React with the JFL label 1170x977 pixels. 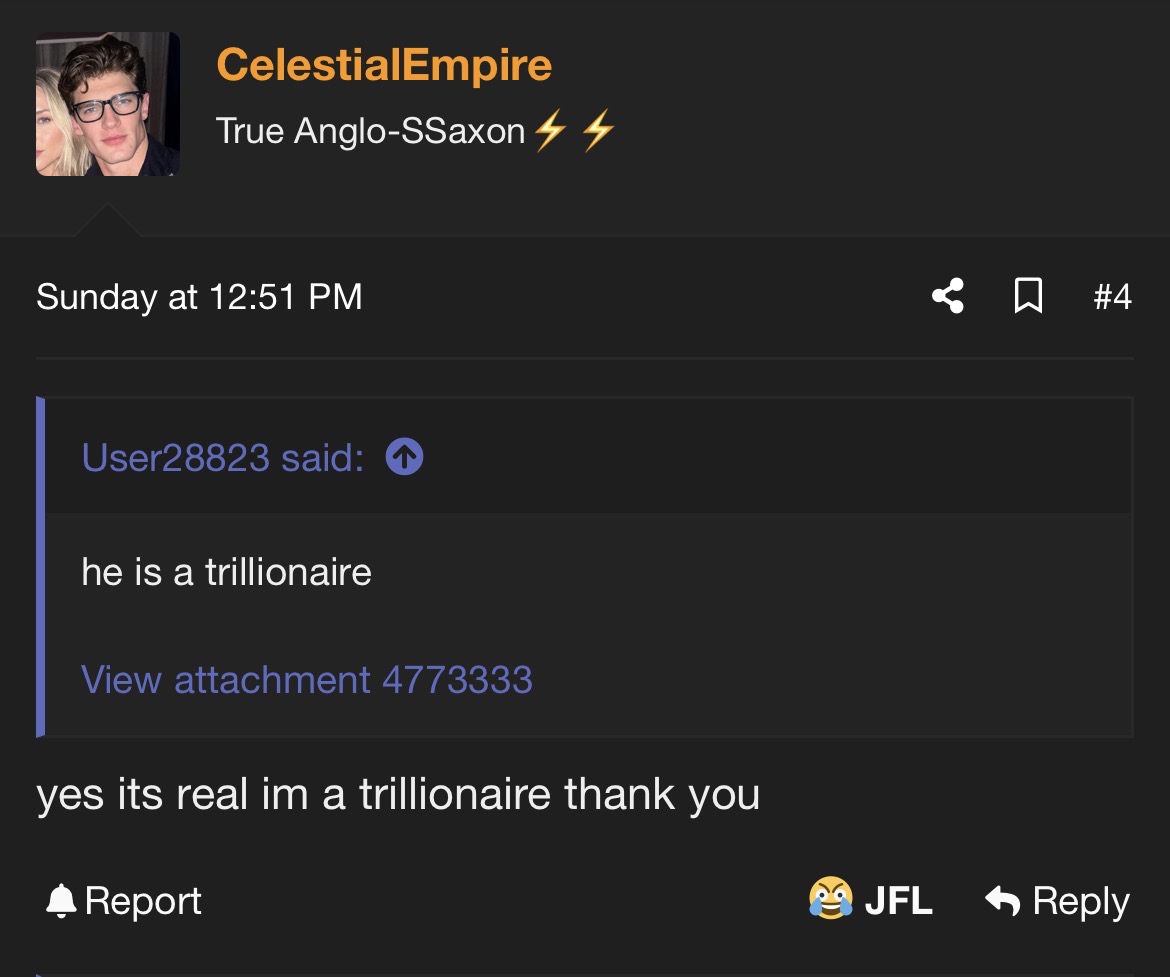pos(898,901)
